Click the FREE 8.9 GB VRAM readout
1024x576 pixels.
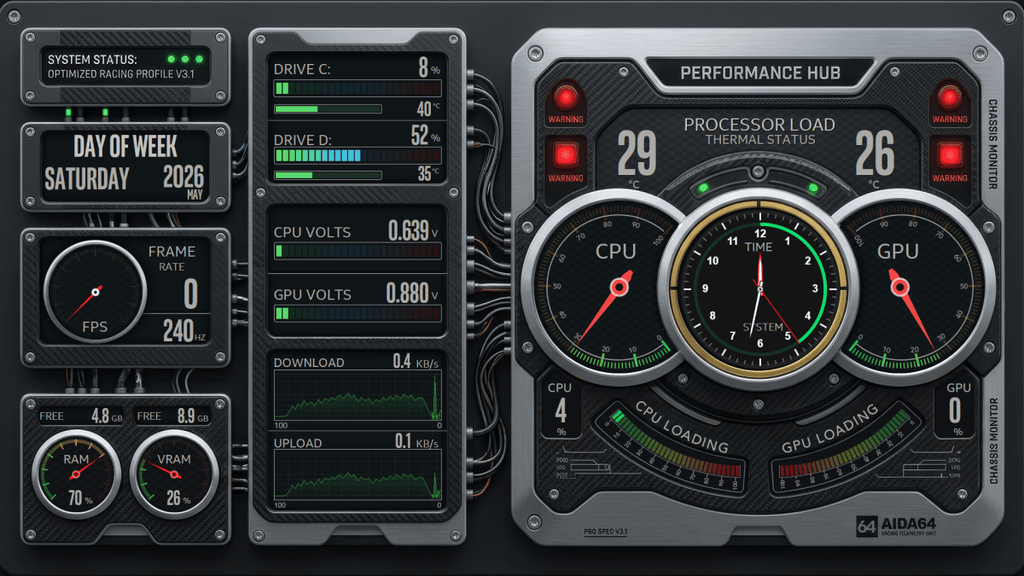[172, 416]
